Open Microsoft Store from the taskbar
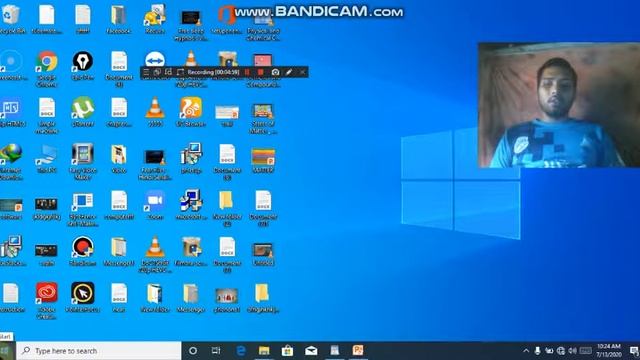Viewport: 640px width, 360px height. 287,351
